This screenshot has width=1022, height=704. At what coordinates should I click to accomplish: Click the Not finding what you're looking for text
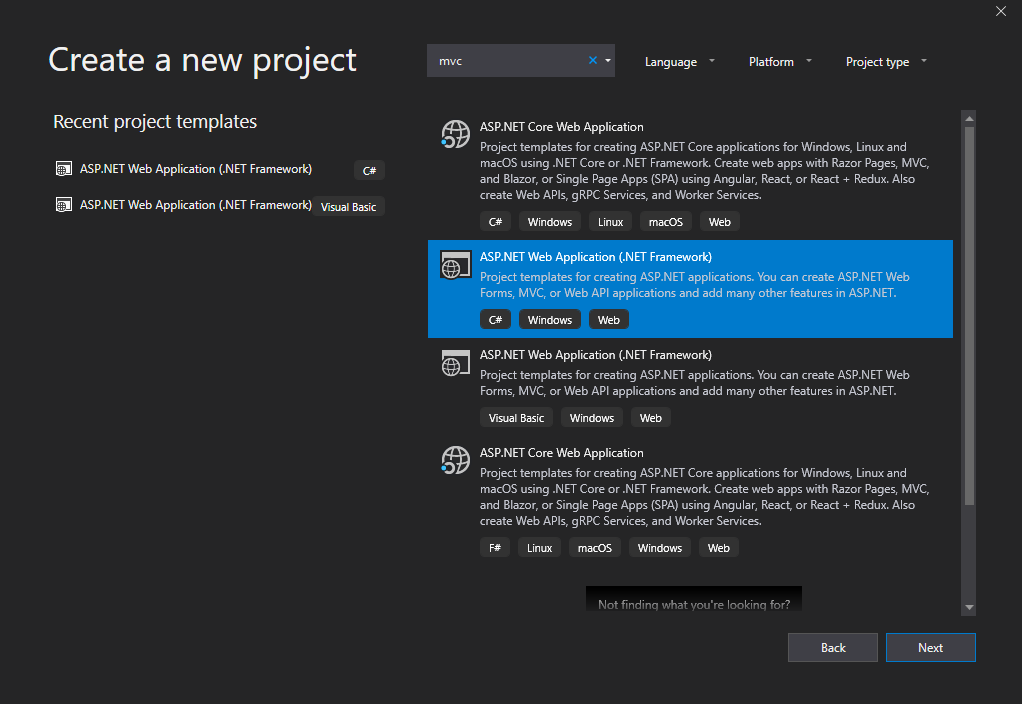pyautogui.click(x=694, y=604)
